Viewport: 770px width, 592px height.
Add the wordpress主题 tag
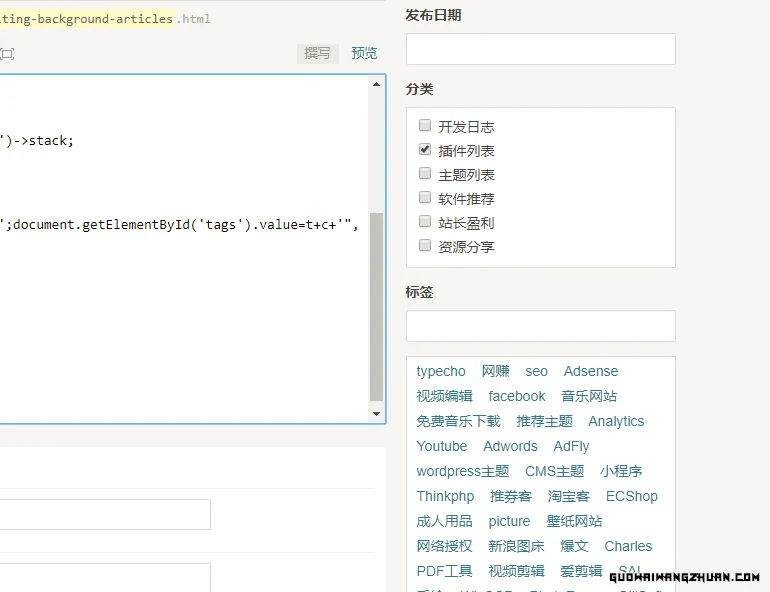tap(463, 471)
